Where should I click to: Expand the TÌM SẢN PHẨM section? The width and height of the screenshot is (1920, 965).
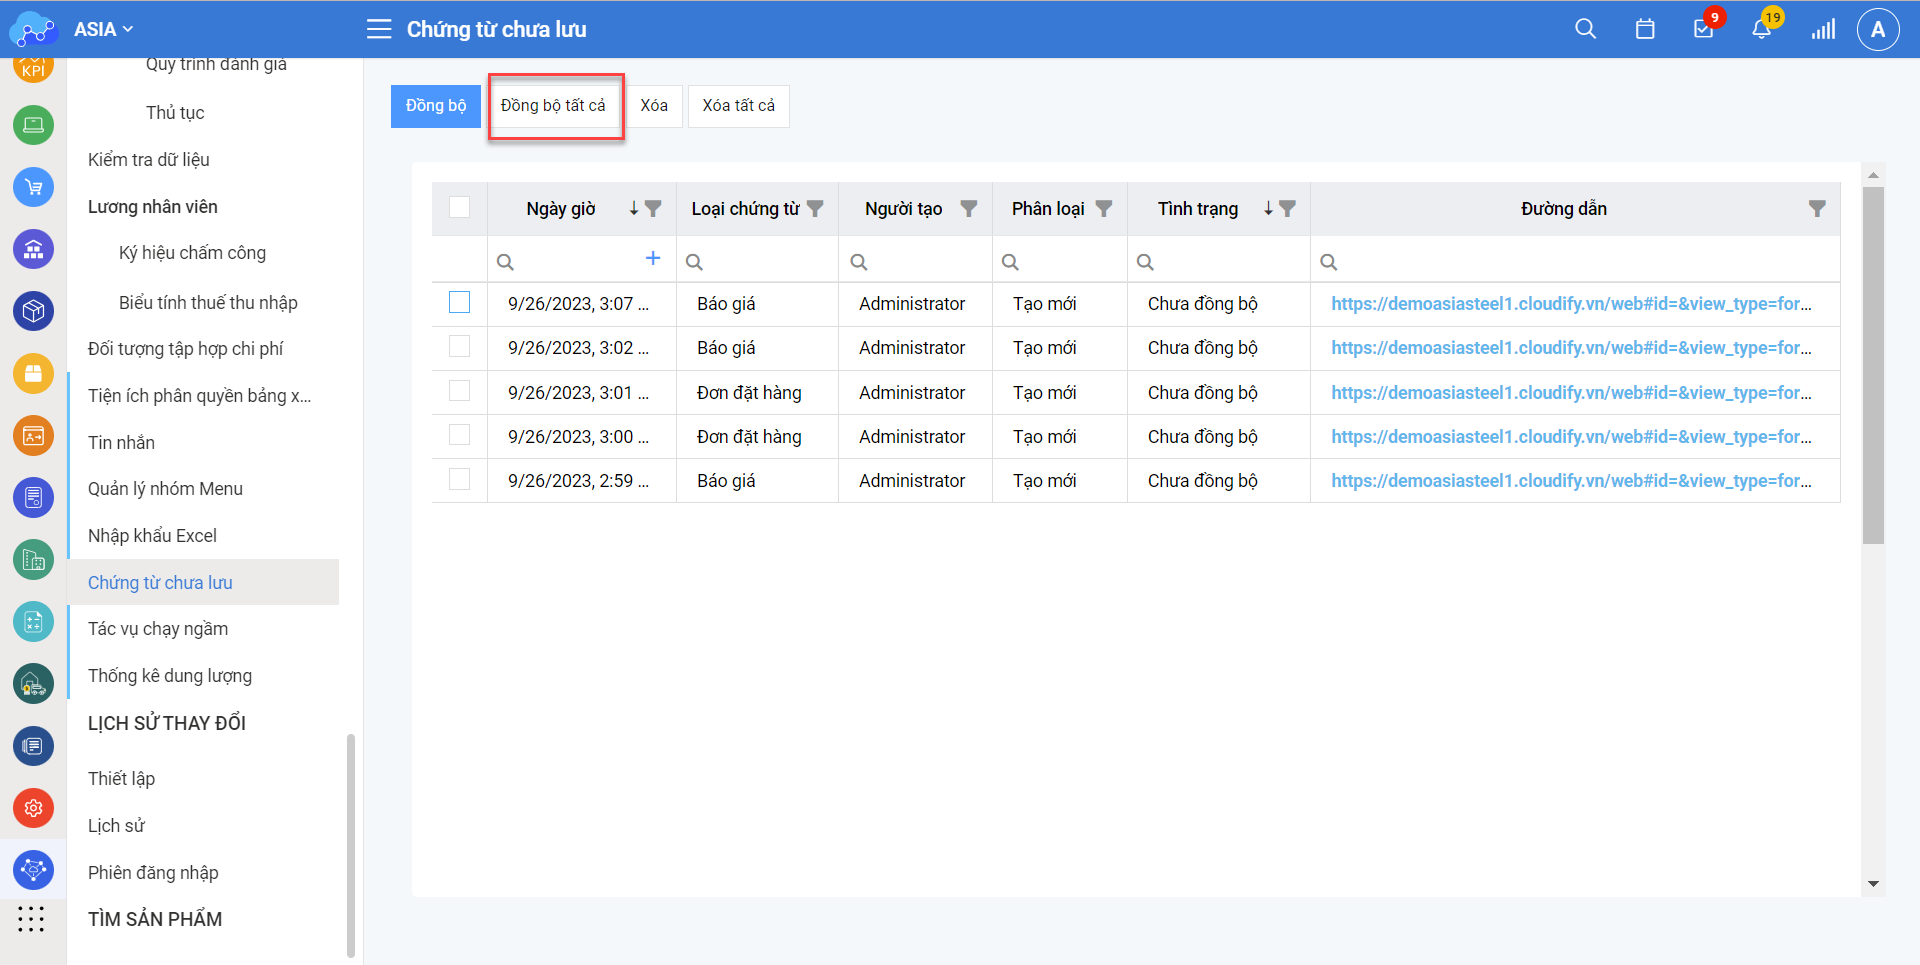coord(155,919)
